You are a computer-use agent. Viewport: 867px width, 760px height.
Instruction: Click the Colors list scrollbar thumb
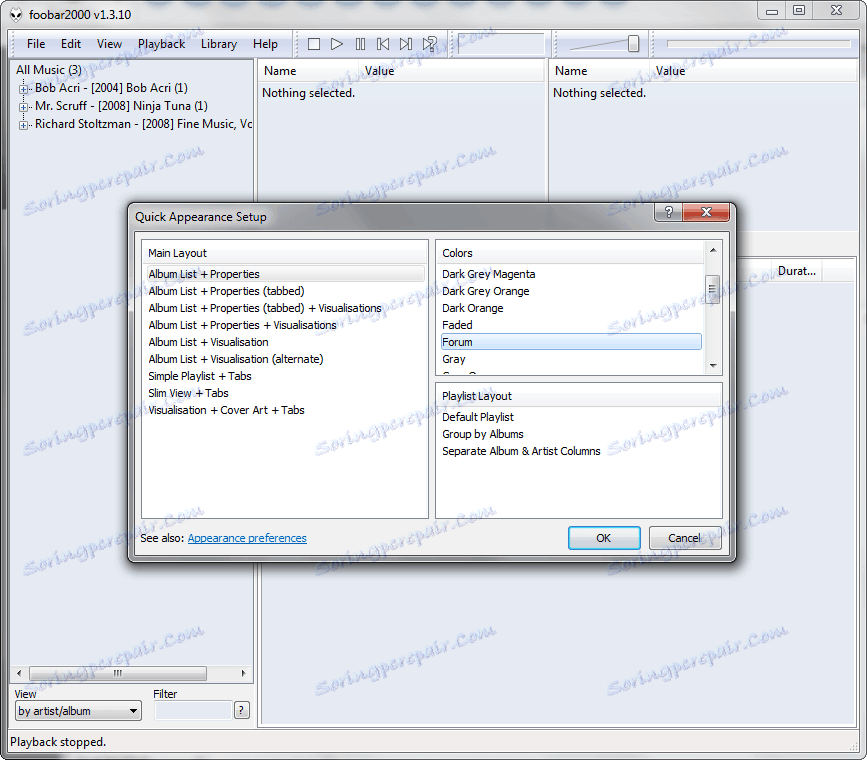pos(713,289)
